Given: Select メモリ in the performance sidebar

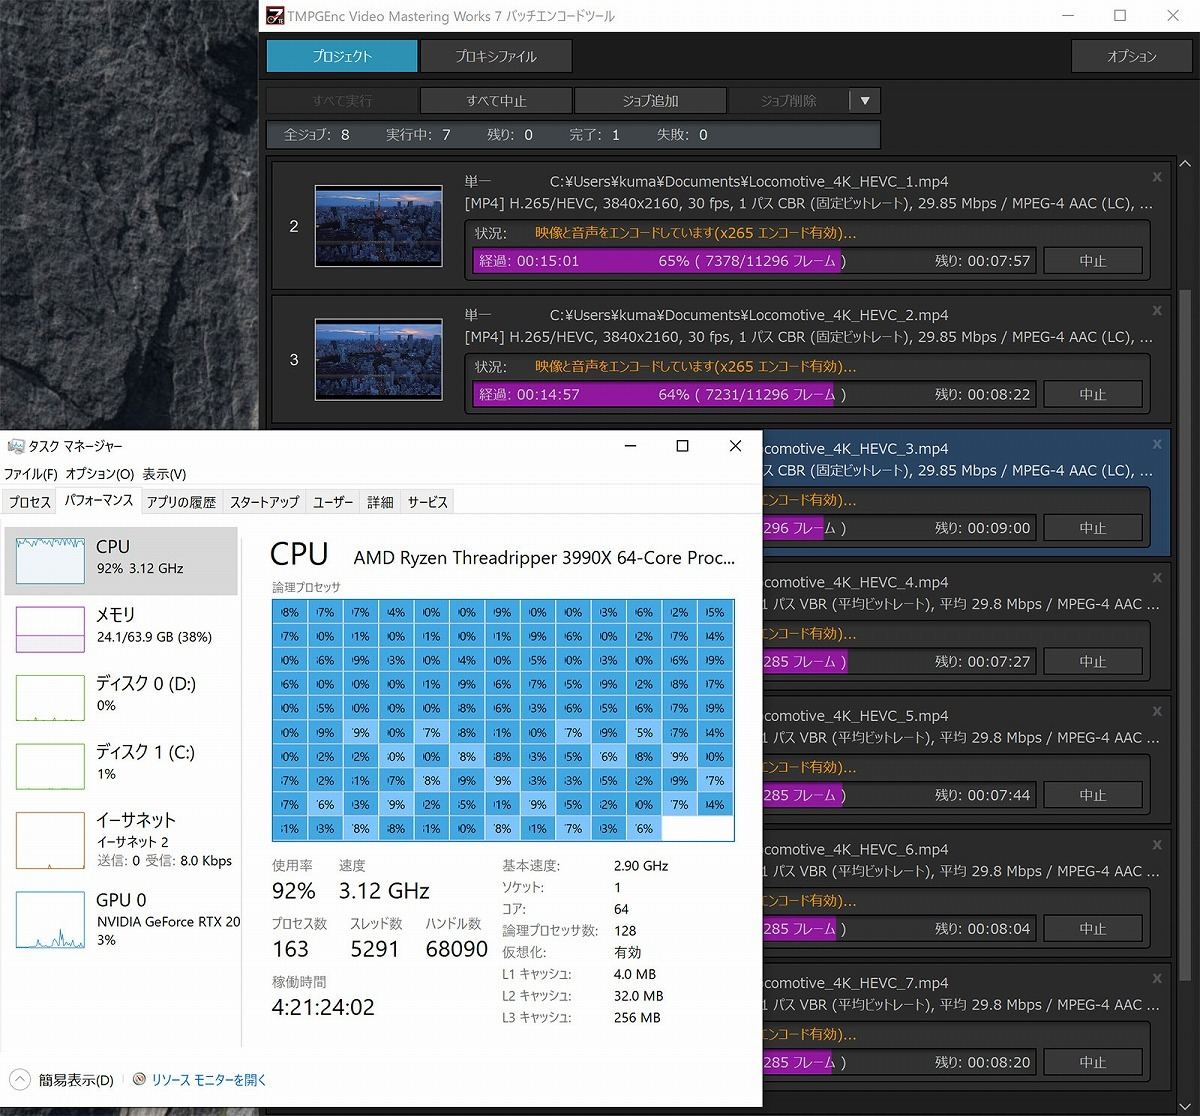Looking at the screenshot, I should 121,629.
